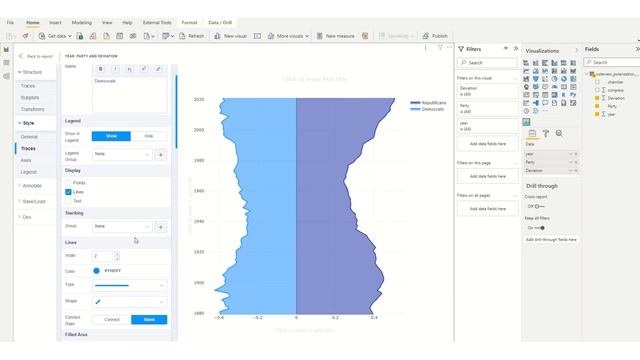The image size is (640, 360).
Task: Open the View ribbon tab
Action: coord(107,22)
